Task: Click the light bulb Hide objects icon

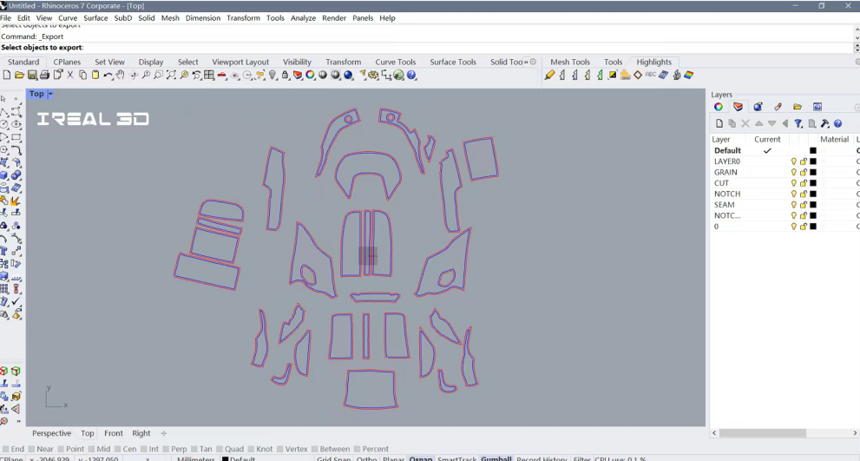Action: 273,75
